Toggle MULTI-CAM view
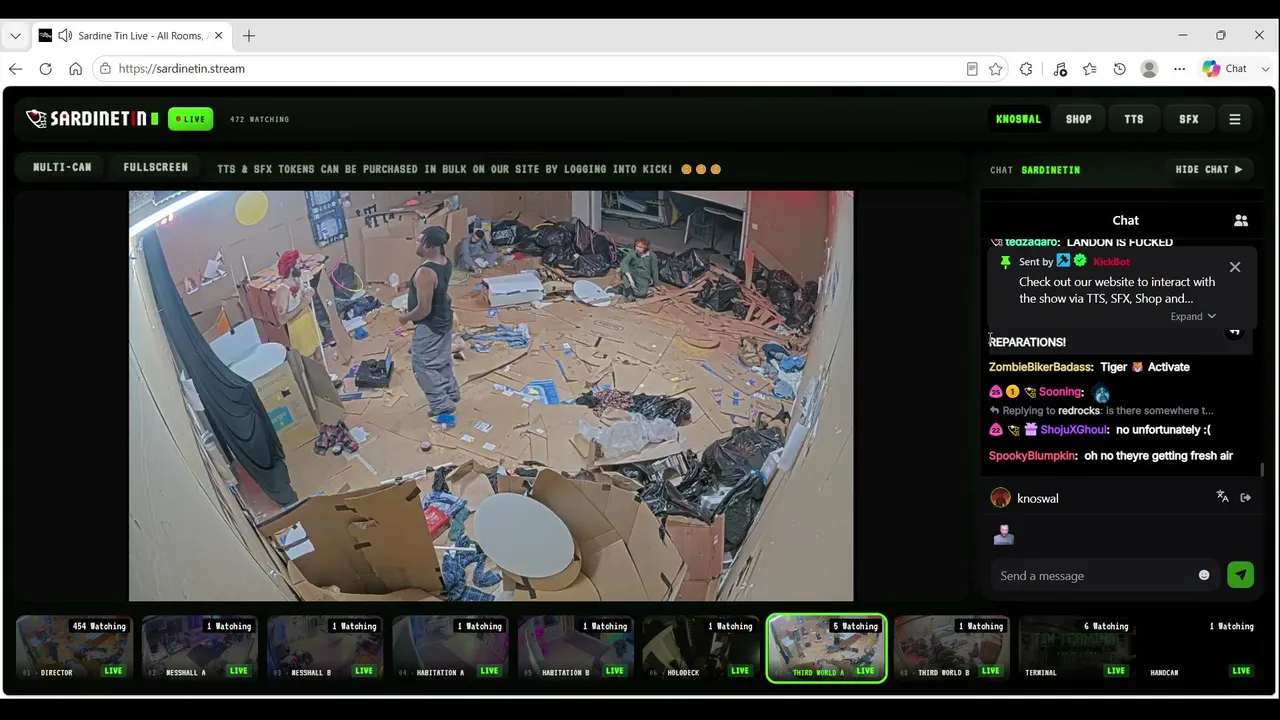This screenshot has width=1280, height=720. click(x=62, y=167)
